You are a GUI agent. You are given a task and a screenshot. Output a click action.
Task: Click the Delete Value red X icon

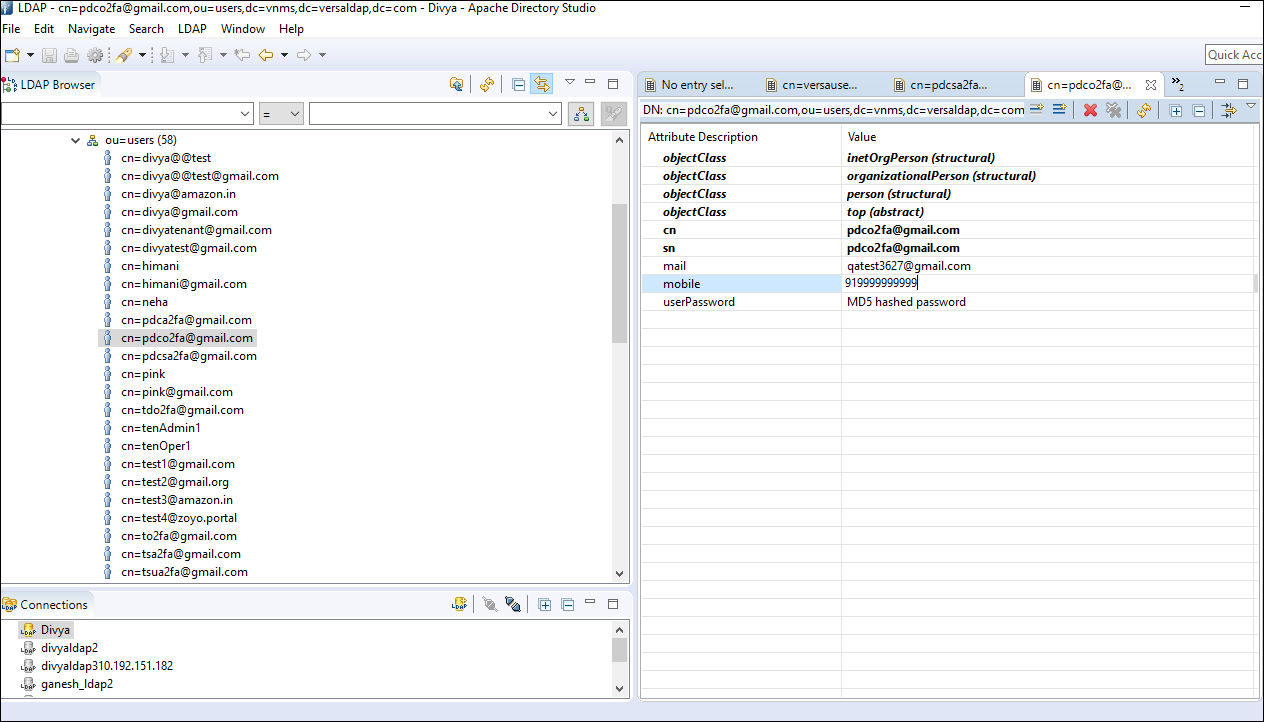tap(1090, 110)
